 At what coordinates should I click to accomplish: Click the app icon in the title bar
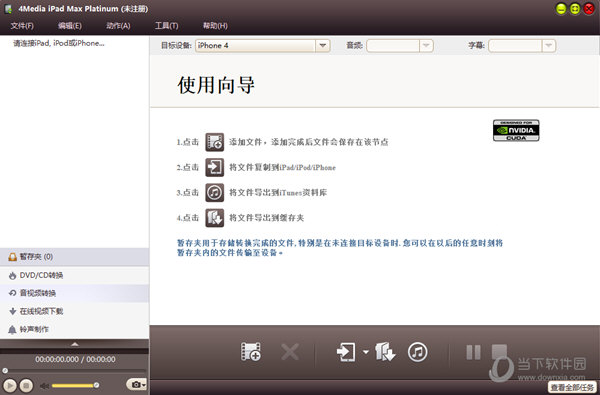click(8, 9)
